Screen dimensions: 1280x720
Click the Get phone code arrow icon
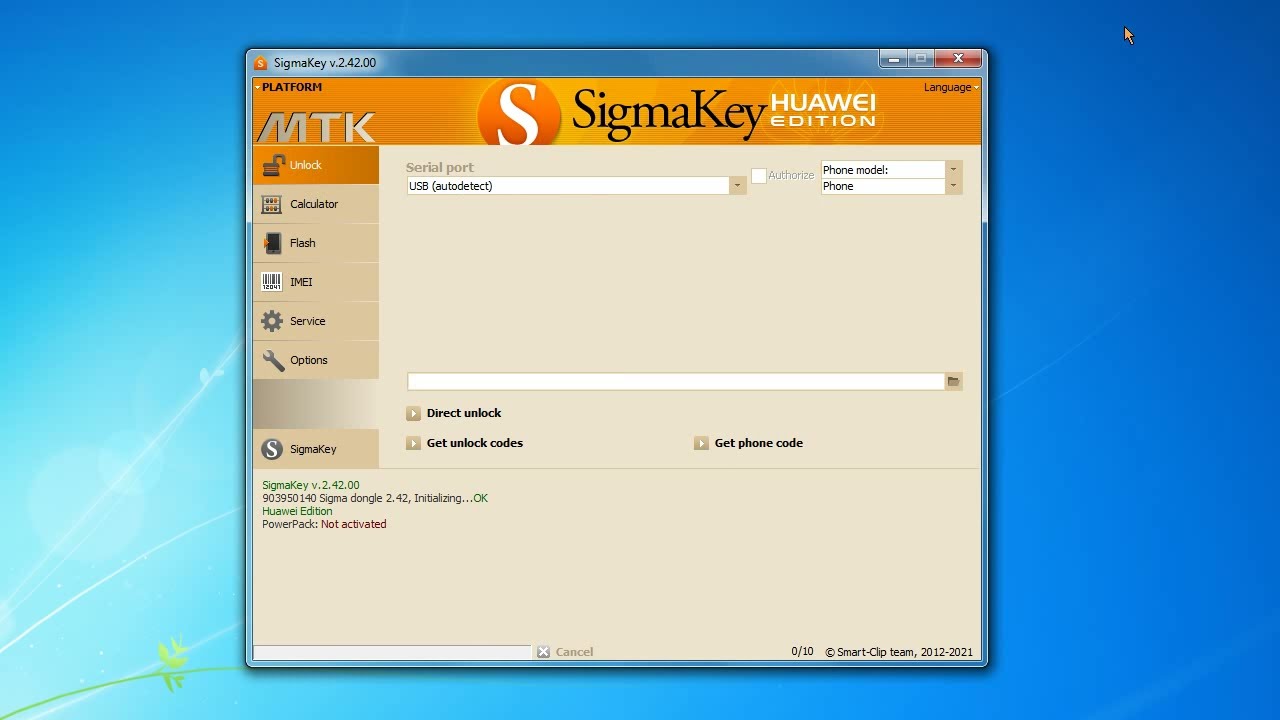click(x=701, y=443)
